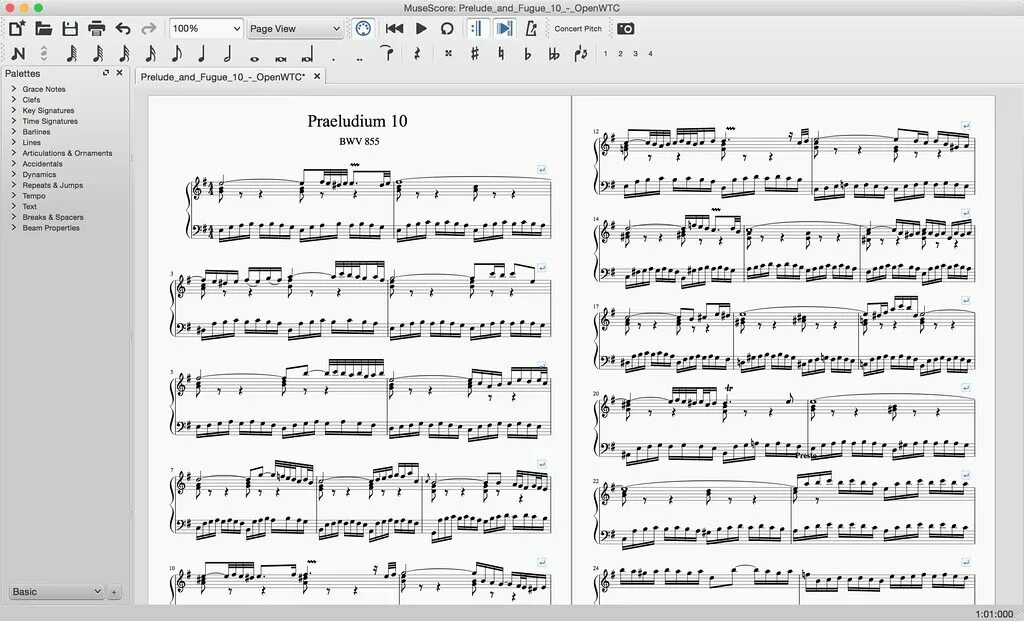Image resolution: width=1024 pixels, height=621 pixels.
Task: Switch to voice 1
Action: (605, 54)
